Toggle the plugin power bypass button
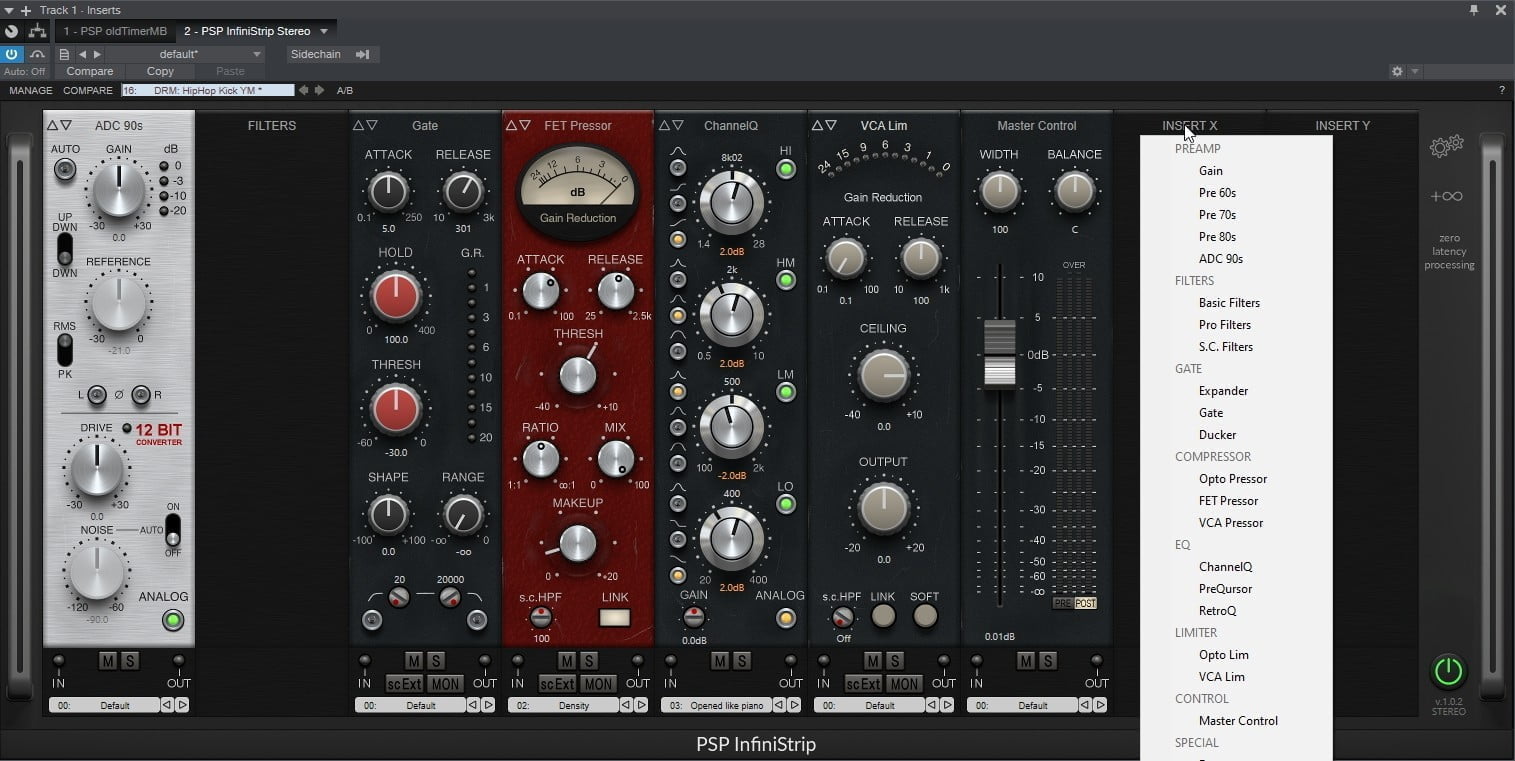The image size is (1515, 761). point(12,54)
